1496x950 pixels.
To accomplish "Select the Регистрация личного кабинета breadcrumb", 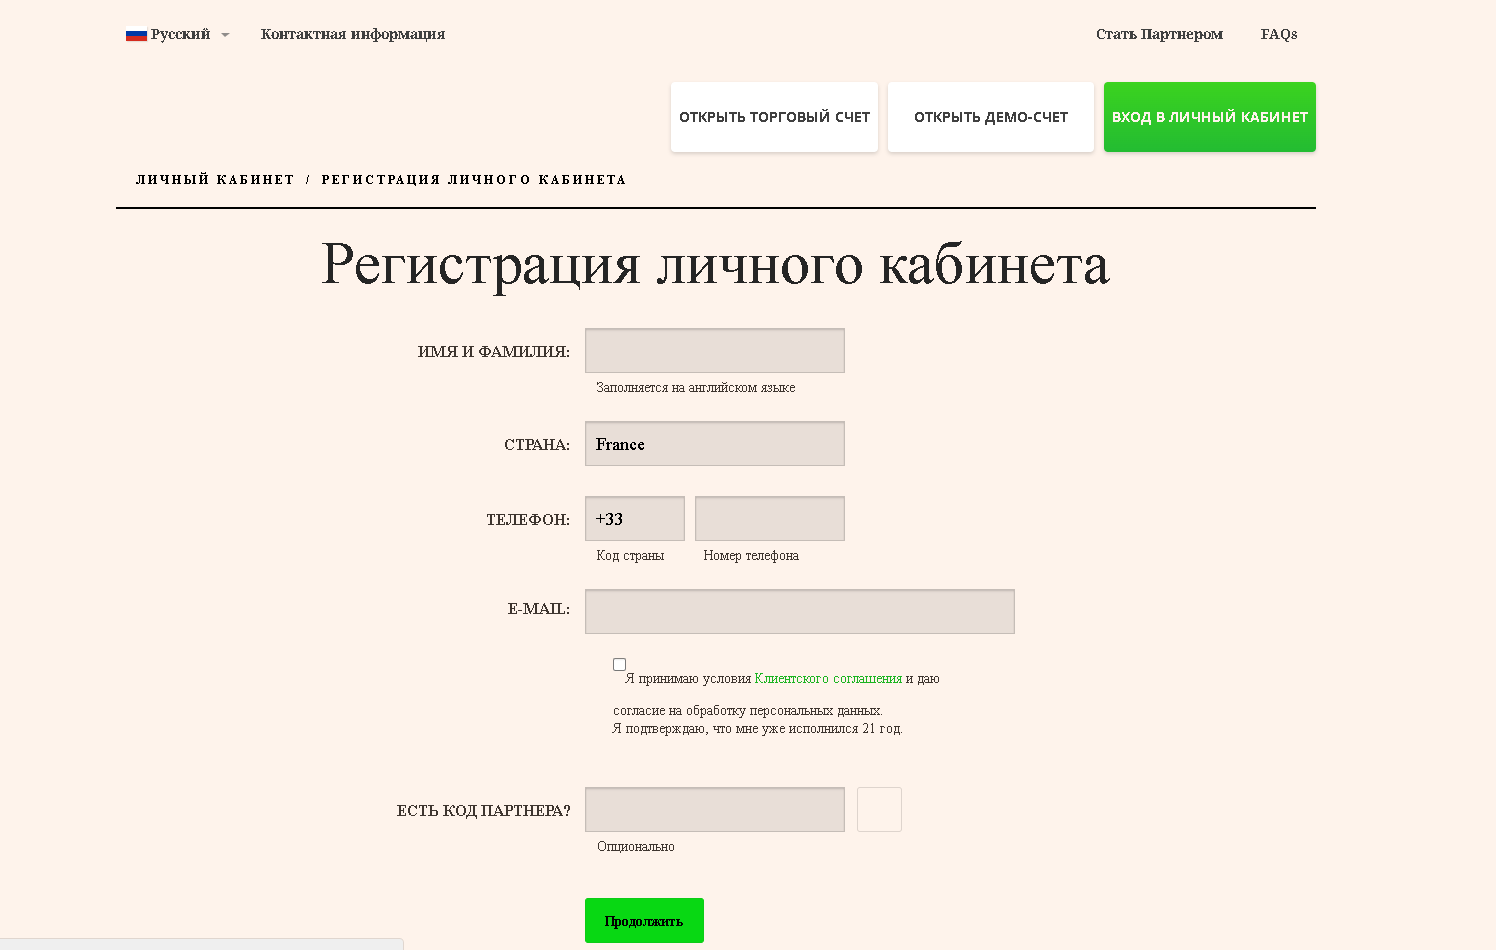I will coord(474,180).
